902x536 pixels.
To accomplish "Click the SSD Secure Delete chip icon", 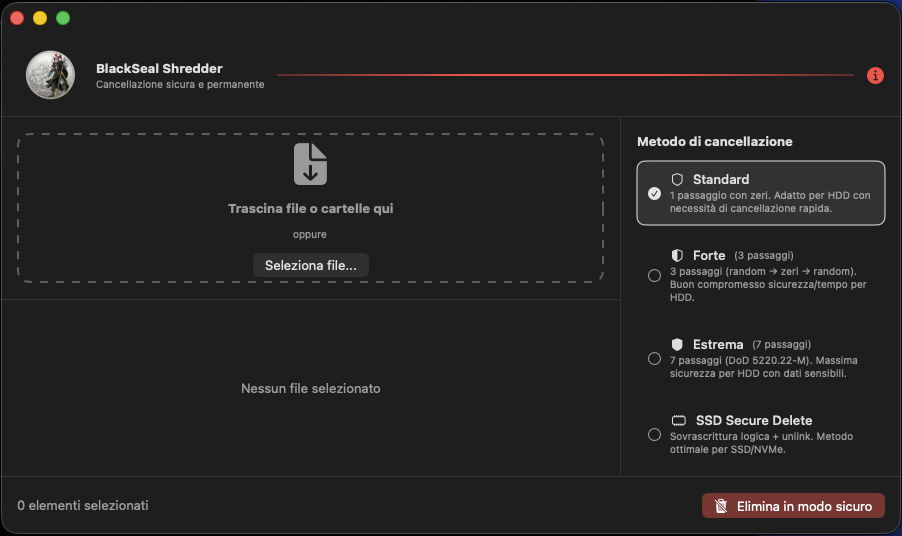I will point(678,421).
